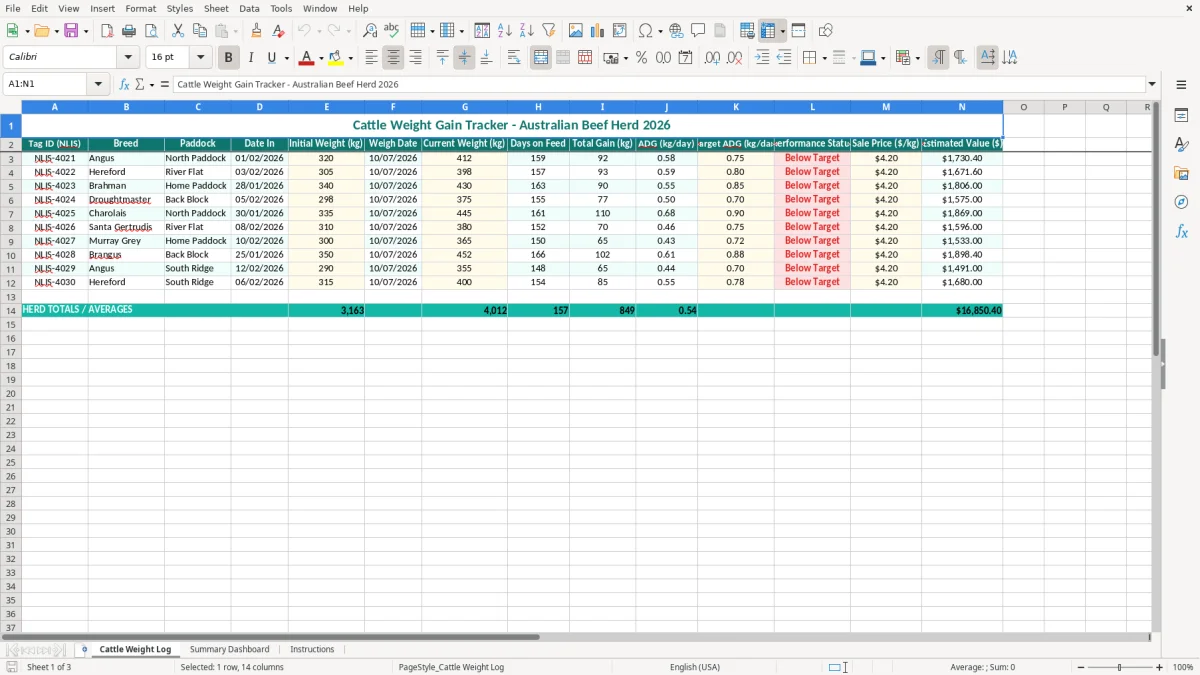Screen dimensions: 1200x675
Task: Insert Comment icon
Action: 698,31
